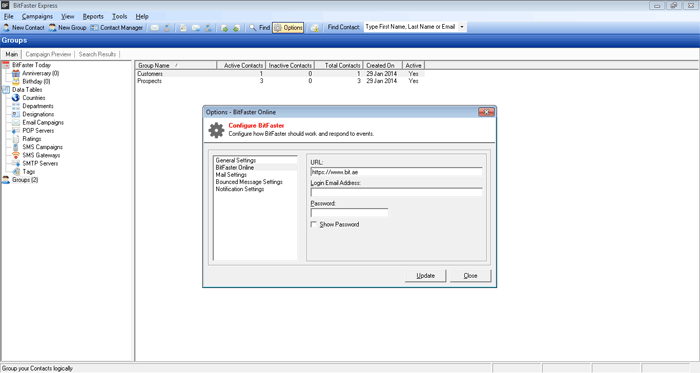Sort by the Created On column header

click(383, 65)
